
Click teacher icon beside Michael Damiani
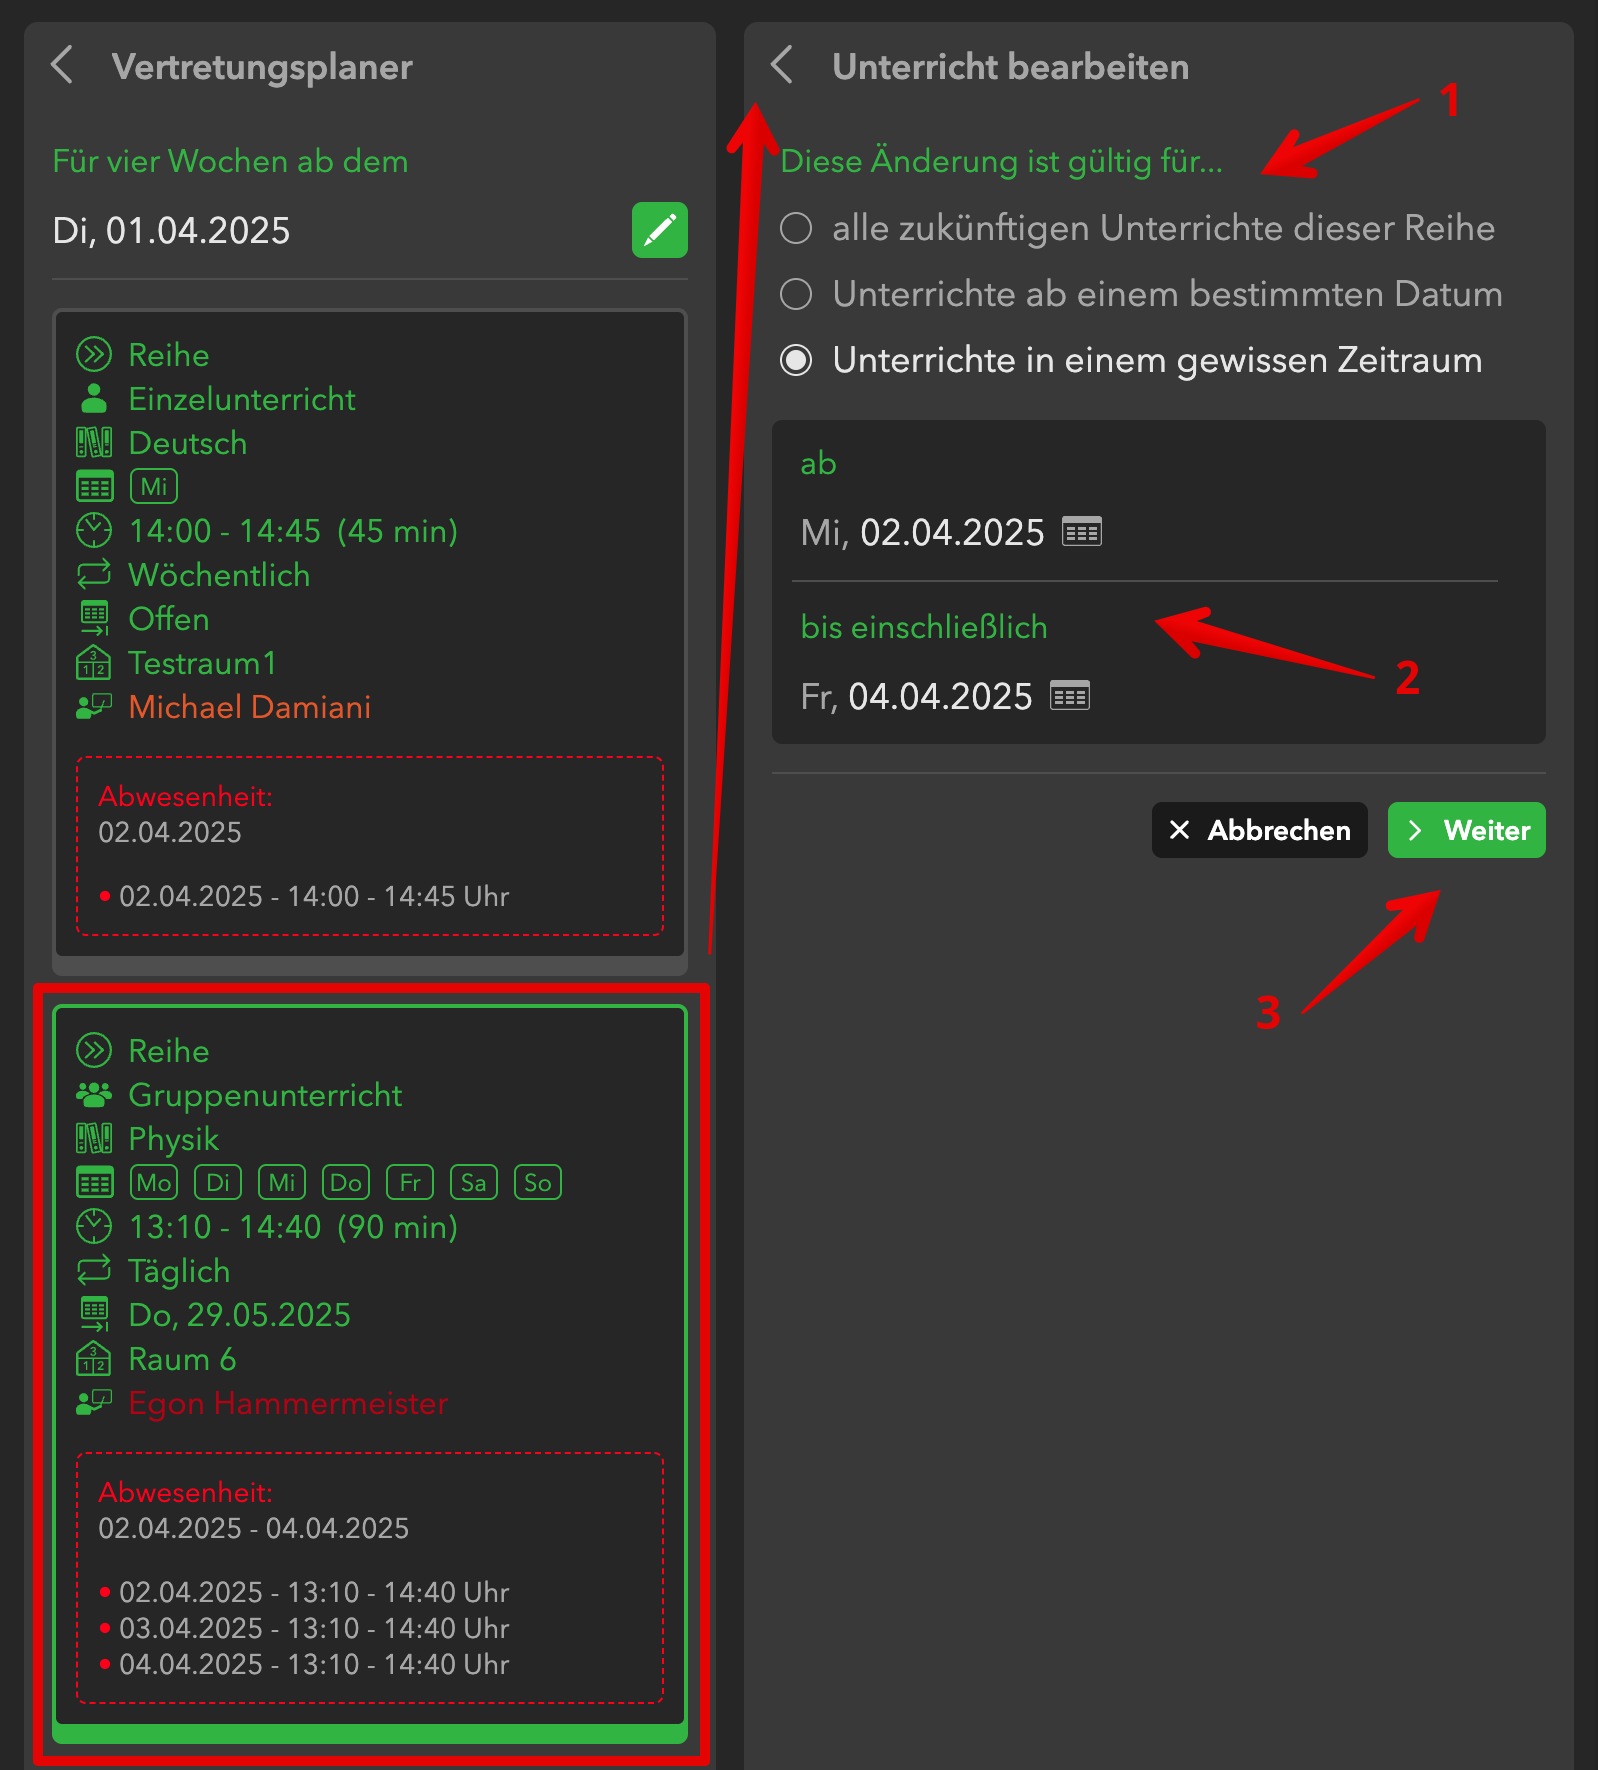coord(94,707)
